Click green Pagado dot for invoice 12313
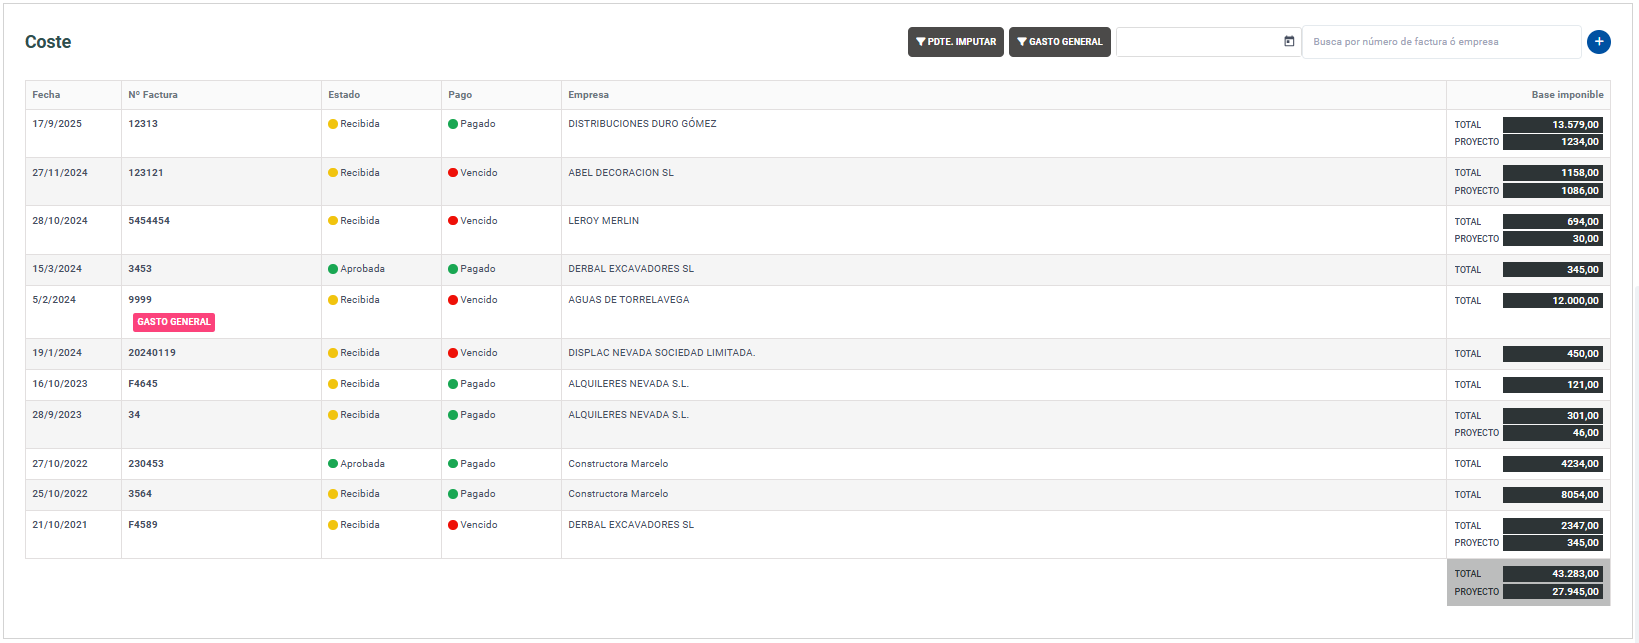The image size is (1639, 643). coord(453,125)
